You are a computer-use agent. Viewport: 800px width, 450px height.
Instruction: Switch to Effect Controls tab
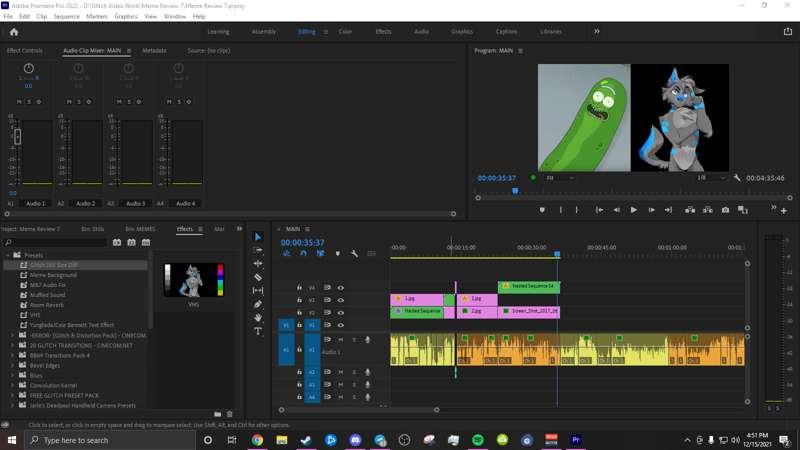coord(24,51)
